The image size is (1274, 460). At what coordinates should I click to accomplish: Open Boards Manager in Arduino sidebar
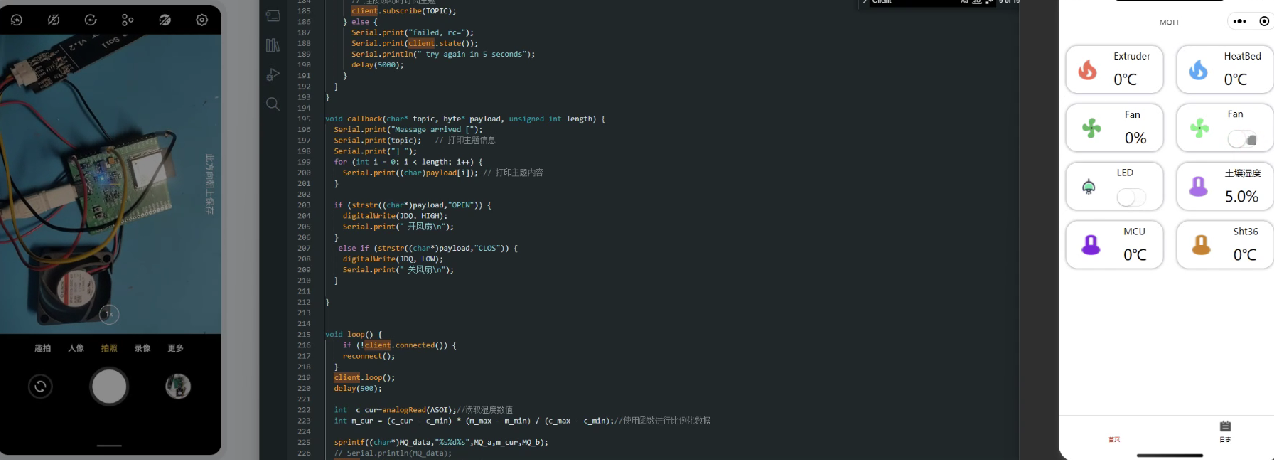coord(272,17)
